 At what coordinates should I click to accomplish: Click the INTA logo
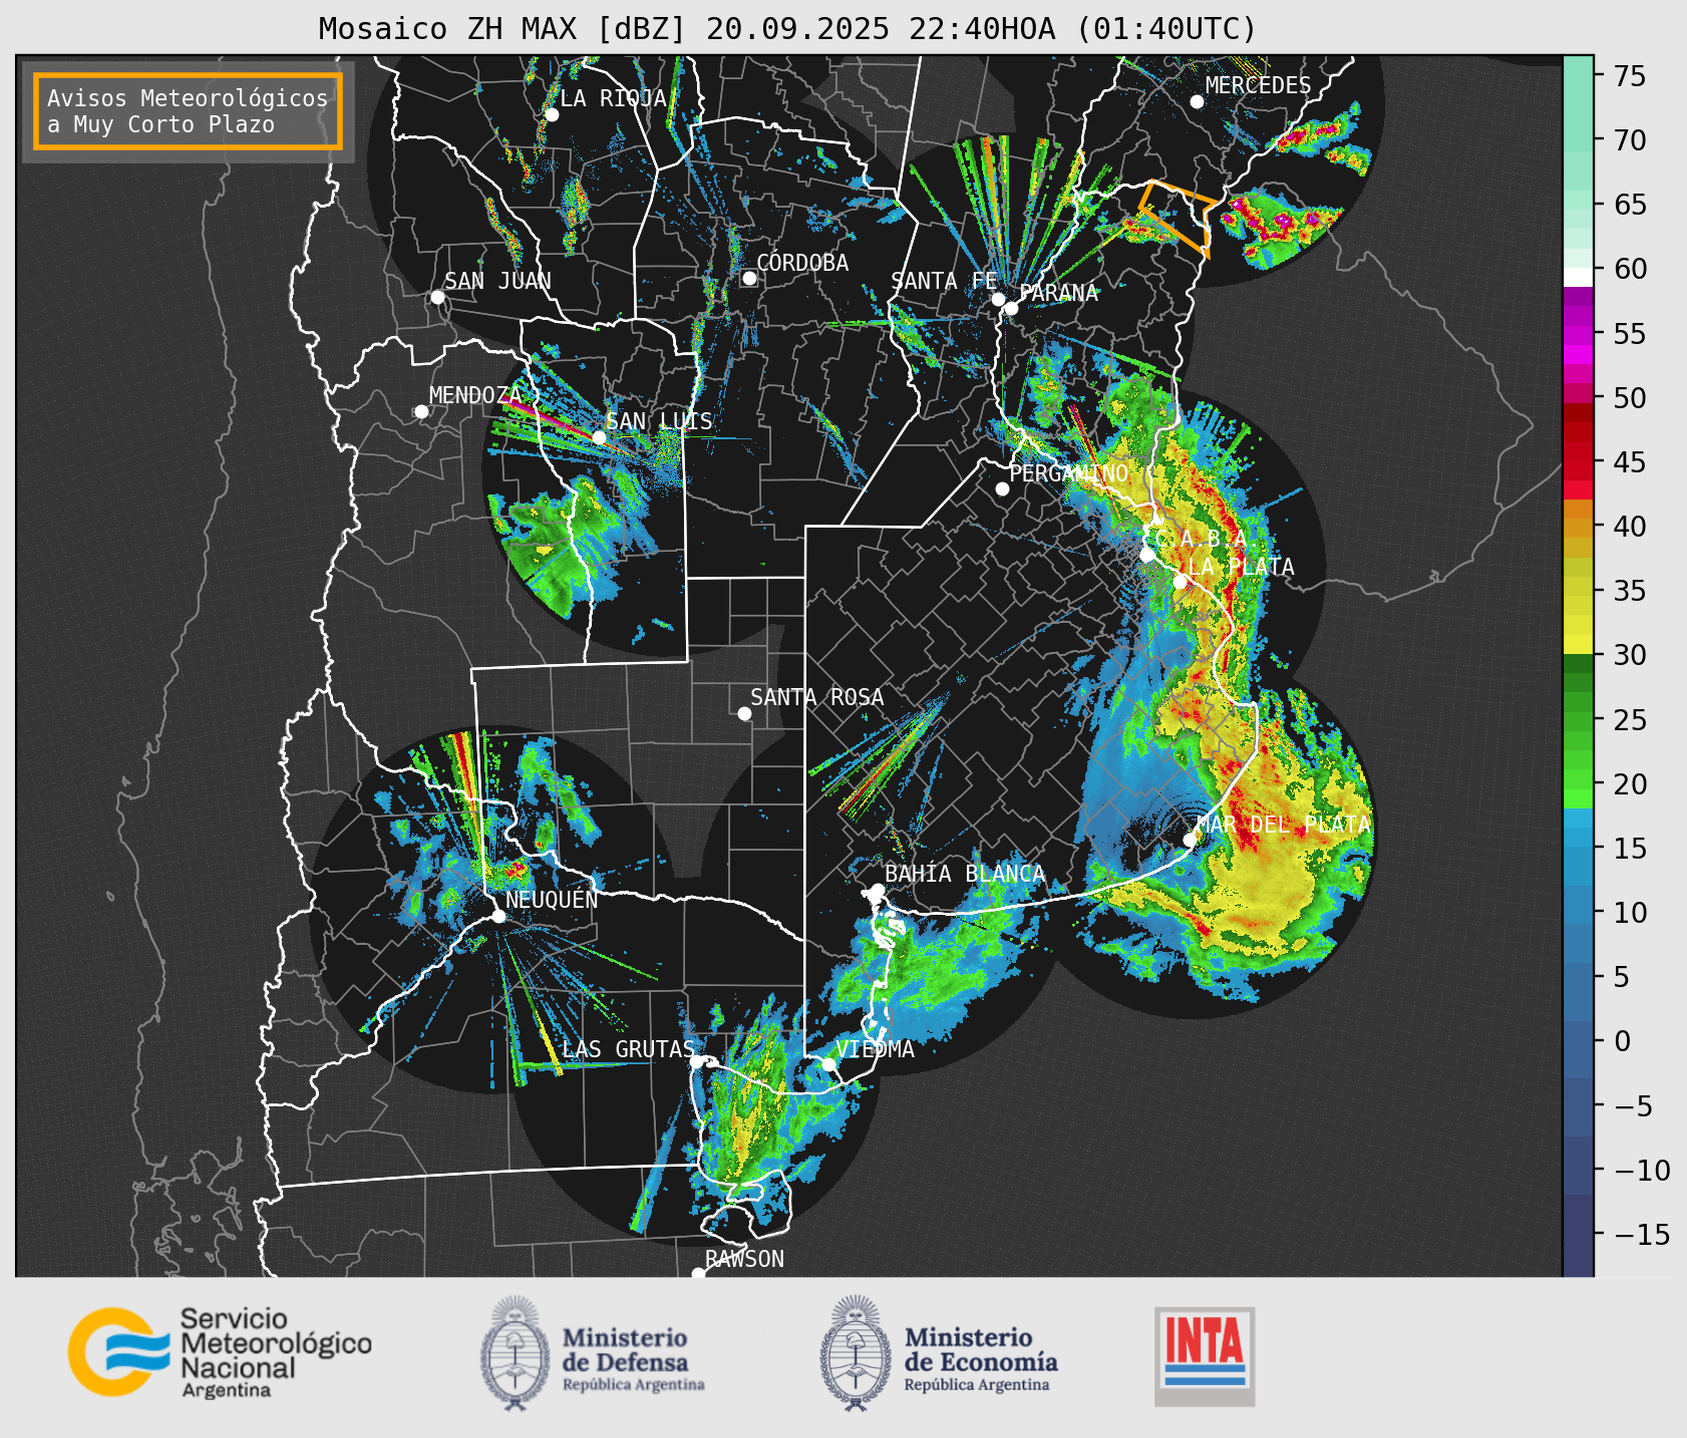click(x=1204, y=1356)
